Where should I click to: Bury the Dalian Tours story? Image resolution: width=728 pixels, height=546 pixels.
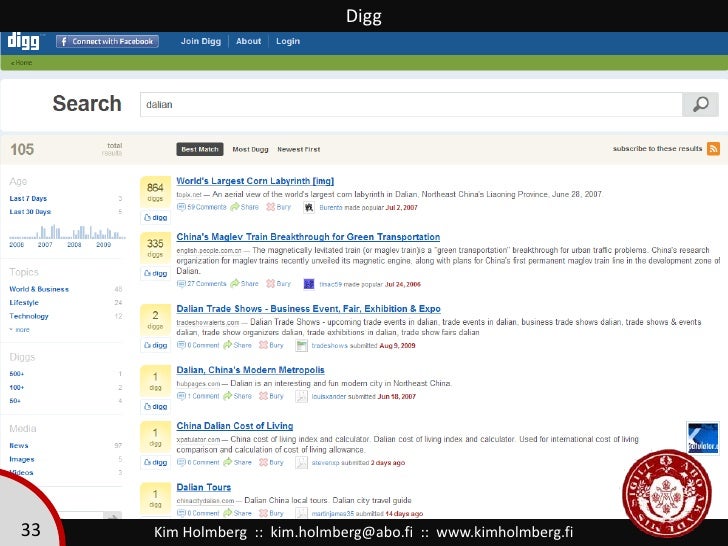[271, 513]
